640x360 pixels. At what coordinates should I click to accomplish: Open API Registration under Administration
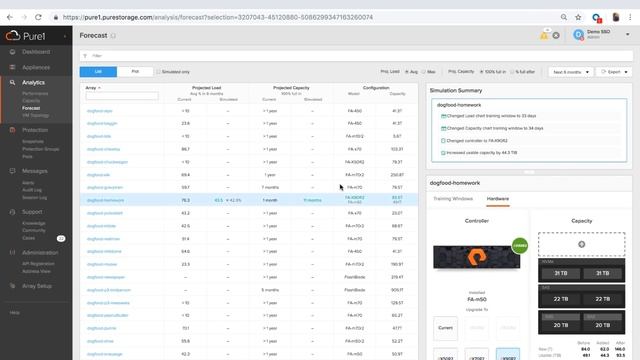click(38, 264)
